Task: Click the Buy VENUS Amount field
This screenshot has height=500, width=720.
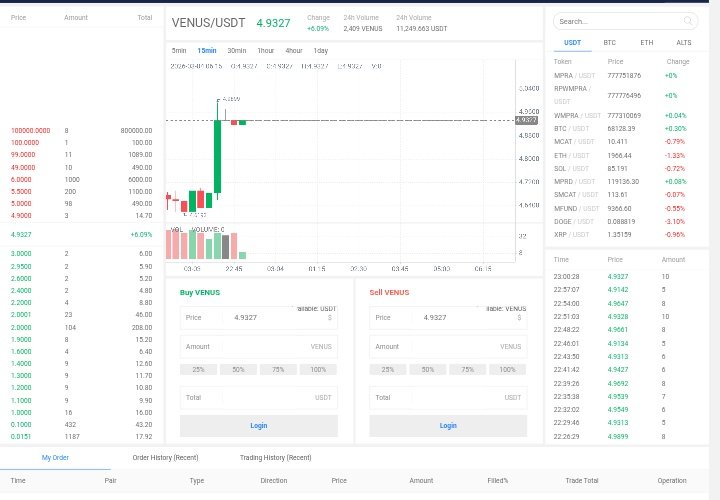Action: (x=259, y=347)
